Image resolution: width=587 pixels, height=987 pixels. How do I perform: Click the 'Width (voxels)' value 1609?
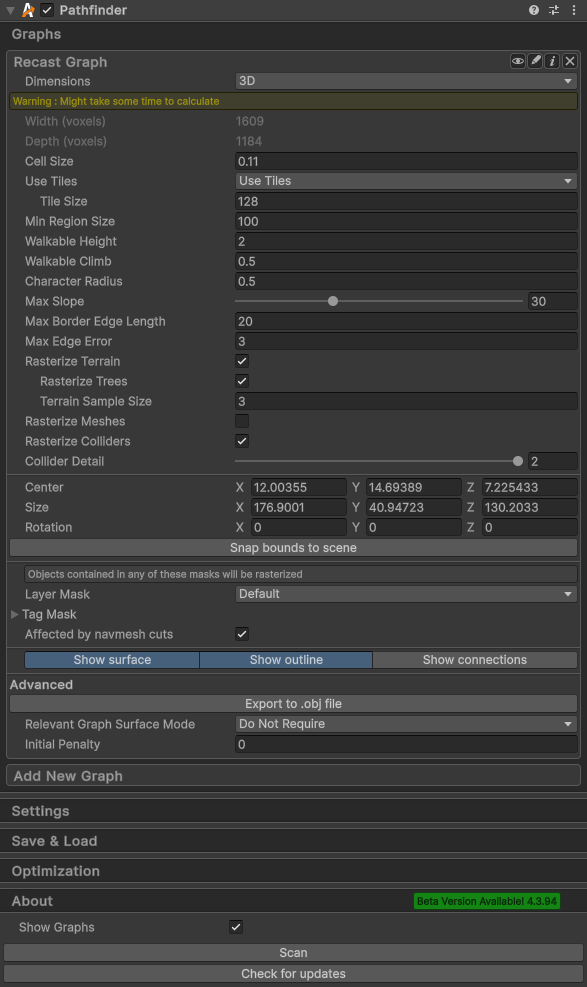tap(250, 121)
